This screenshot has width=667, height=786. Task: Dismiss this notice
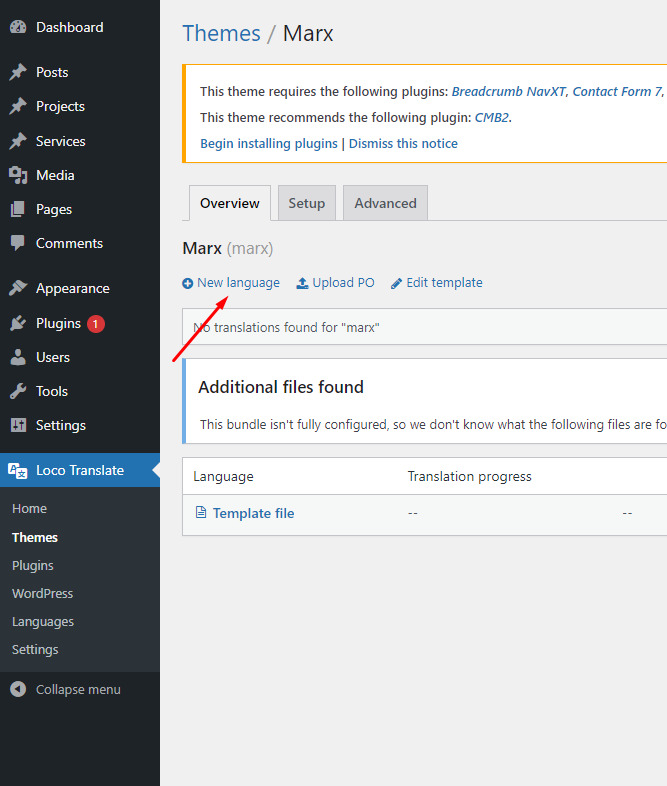coord(403,143)
